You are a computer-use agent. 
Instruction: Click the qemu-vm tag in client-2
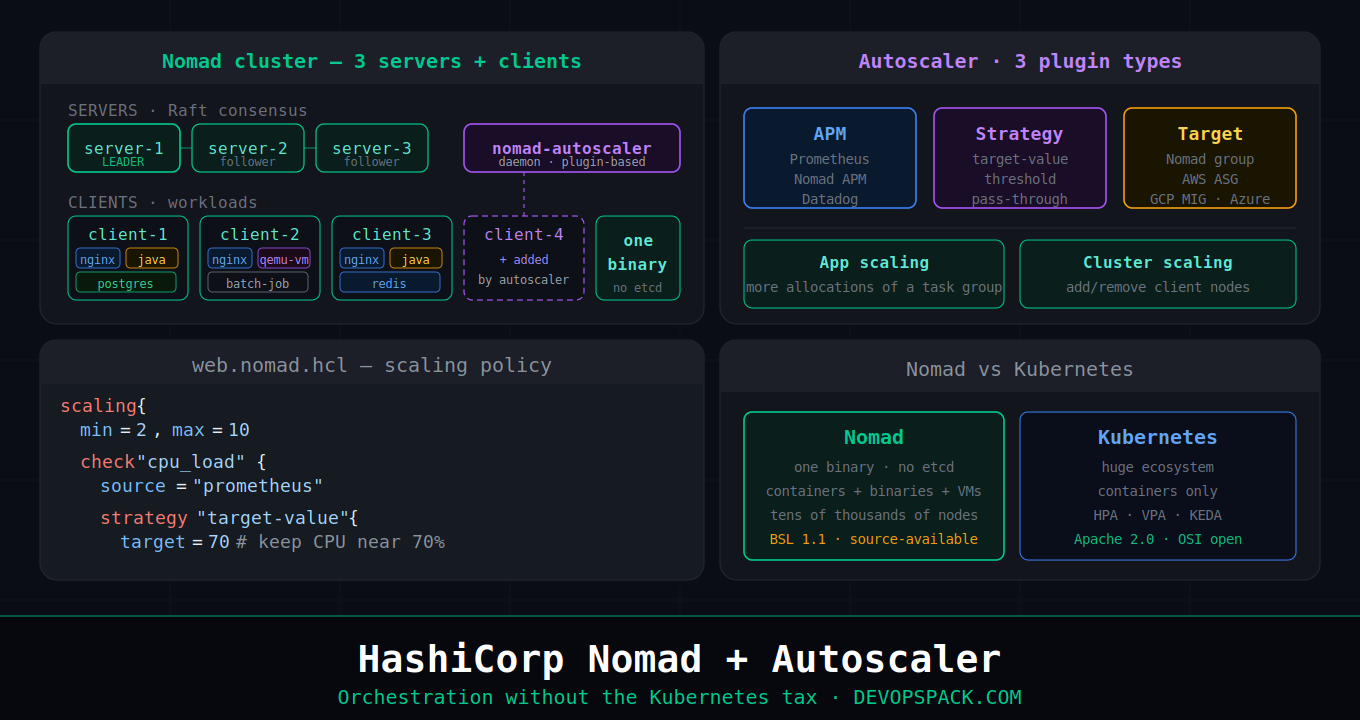coord(284,259)
